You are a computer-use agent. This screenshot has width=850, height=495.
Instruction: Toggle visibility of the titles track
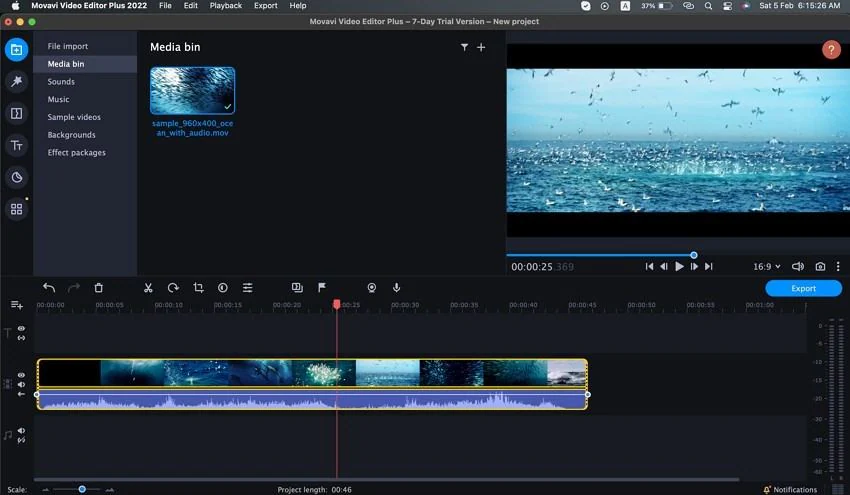click(21, 328)
